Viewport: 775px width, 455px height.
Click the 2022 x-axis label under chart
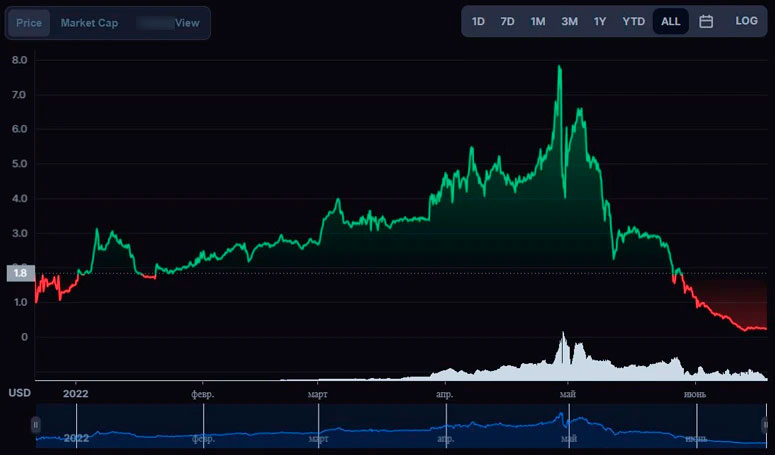point(76,394)
